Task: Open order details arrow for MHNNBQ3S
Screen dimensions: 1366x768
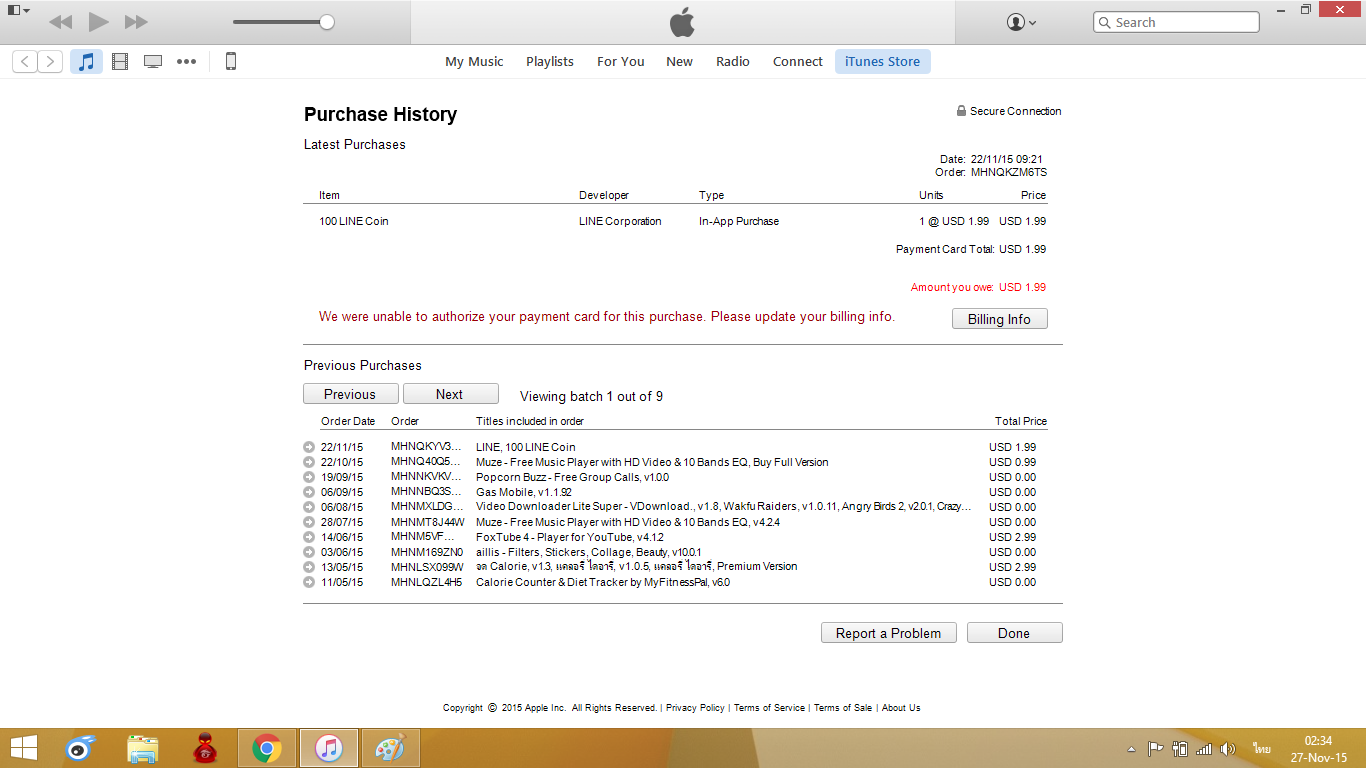Action: pyautogui.click(x=309, y=492)
